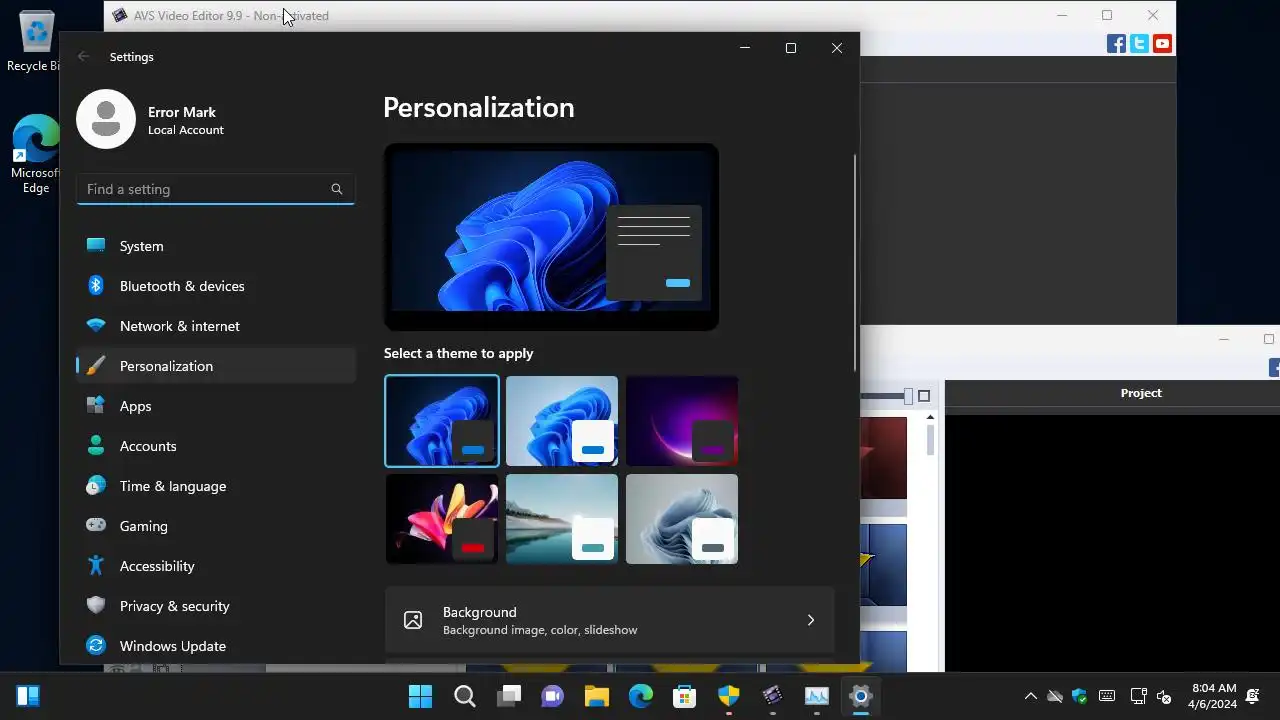The width and height of the screenshot is (1280, 720).
Task: Select the gray Flow theme
Action: (682, 519)
